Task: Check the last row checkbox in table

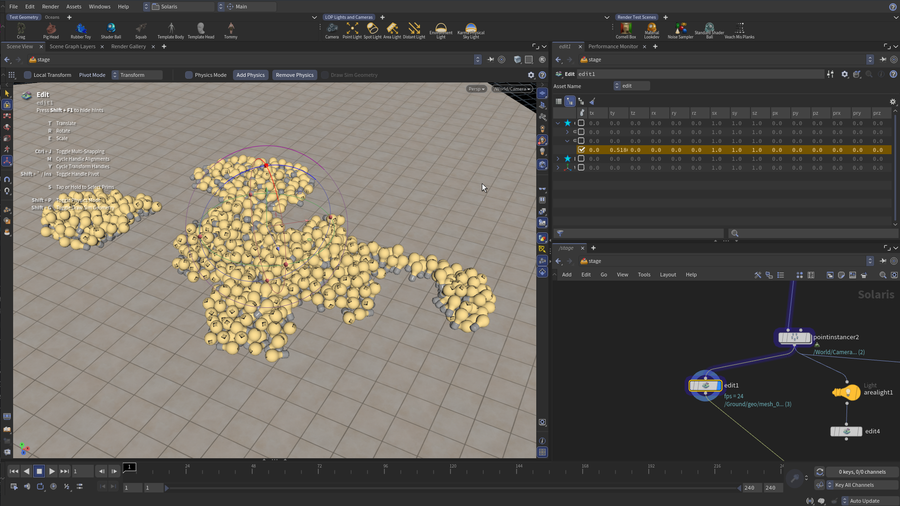Action: [581, 168]
